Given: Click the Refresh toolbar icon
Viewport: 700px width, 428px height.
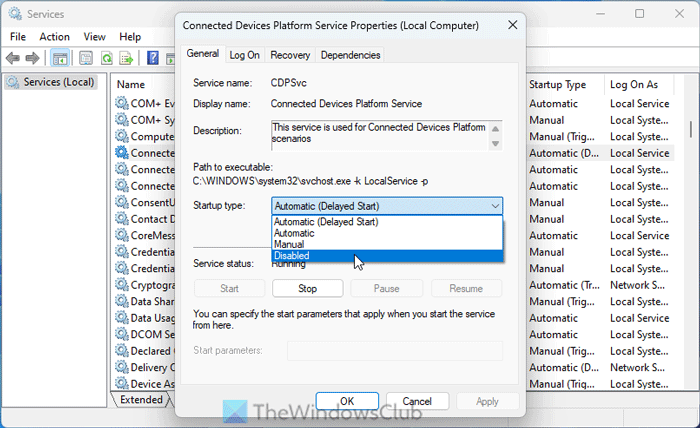Looking at the screenshot, I should pos(107,58).
